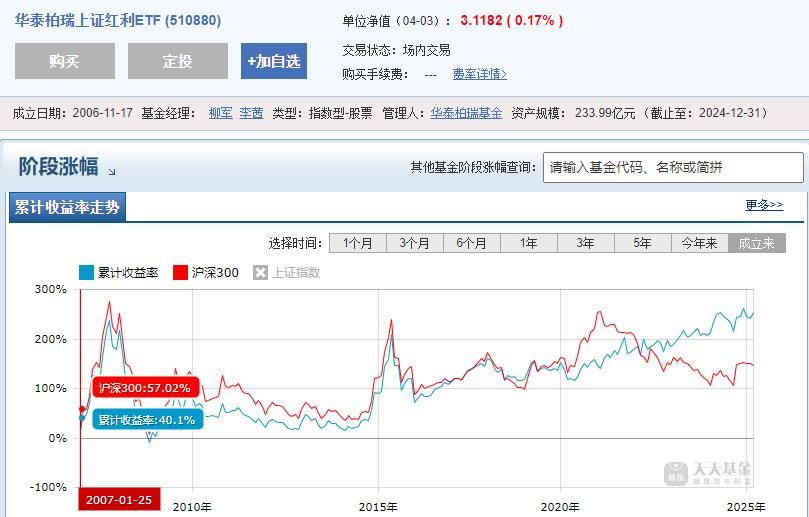Select 1年 time range

(529, 243)
